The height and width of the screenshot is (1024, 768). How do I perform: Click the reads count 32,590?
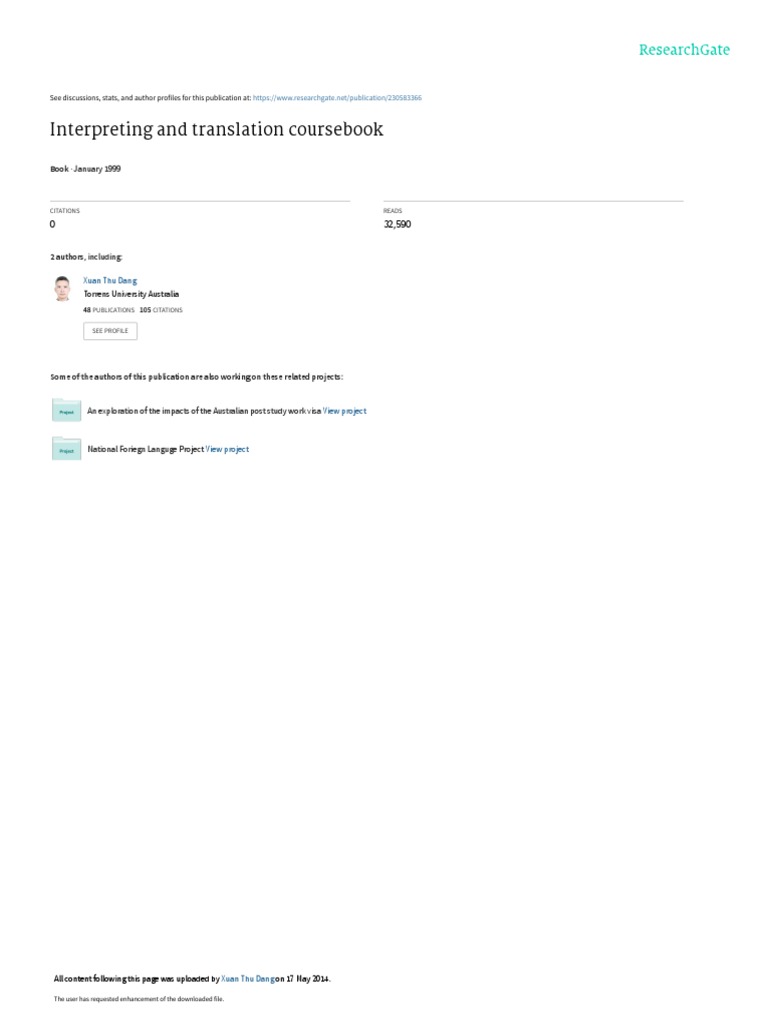(397, 225)
